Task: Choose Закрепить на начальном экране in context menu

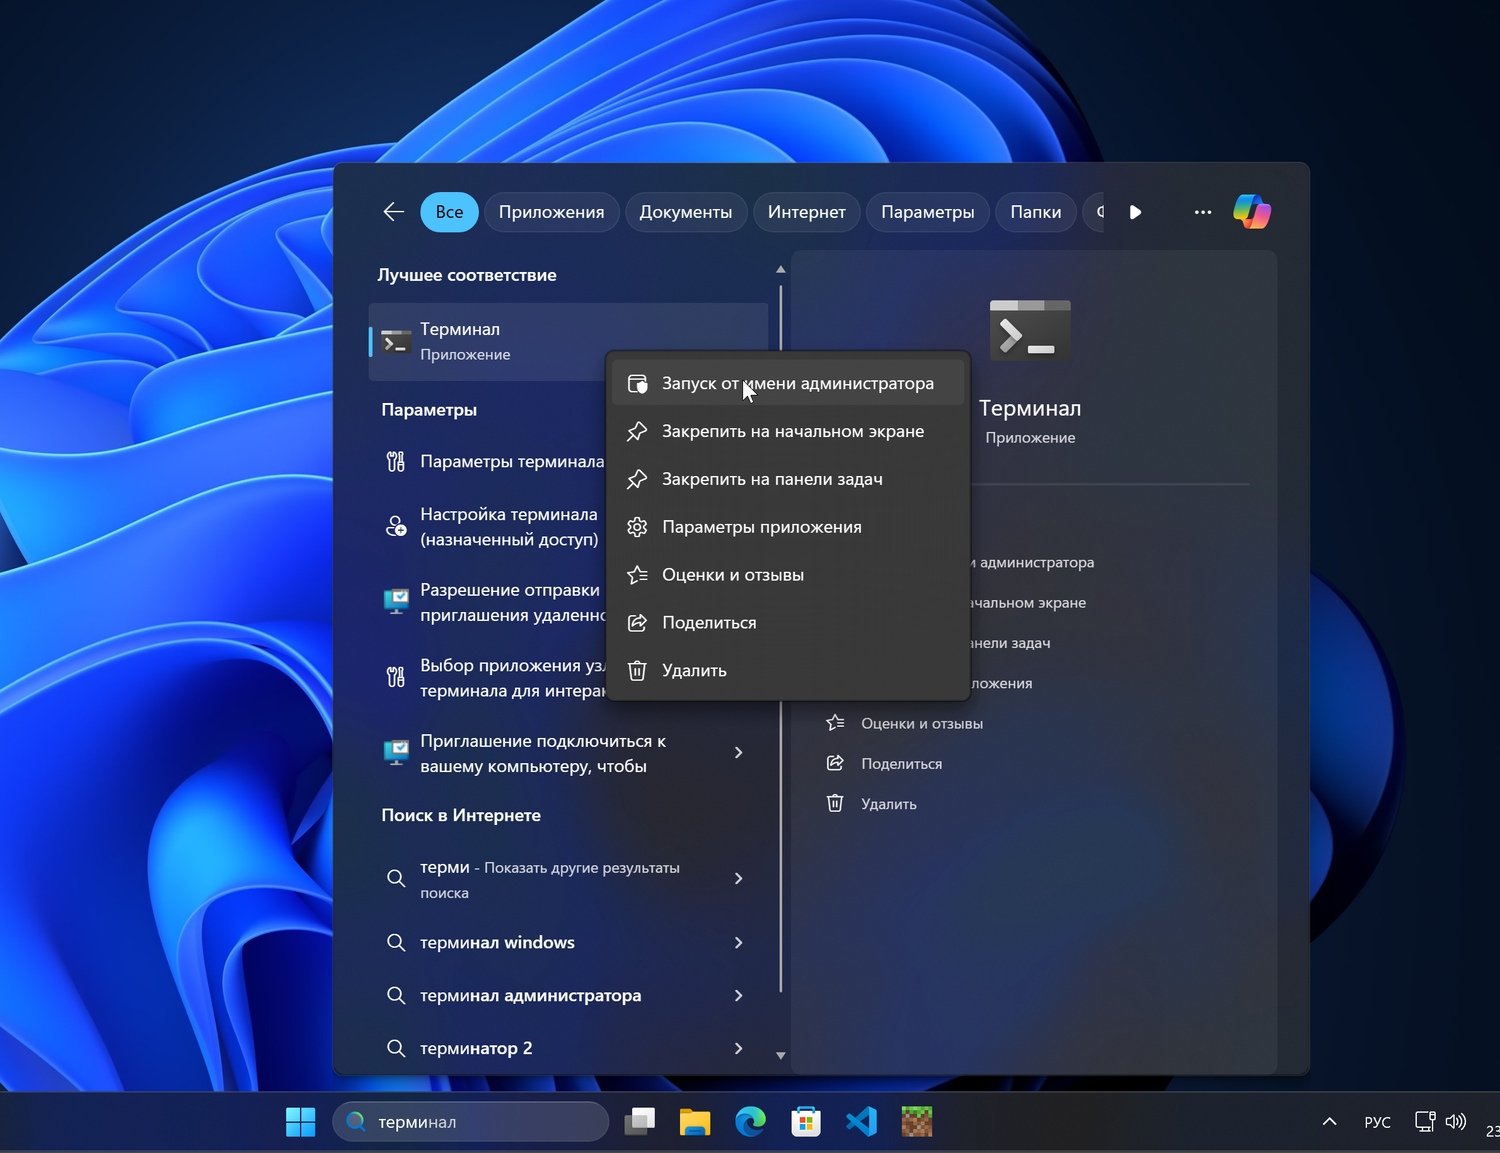Action: pyautogui.click(x=788, y=432)
